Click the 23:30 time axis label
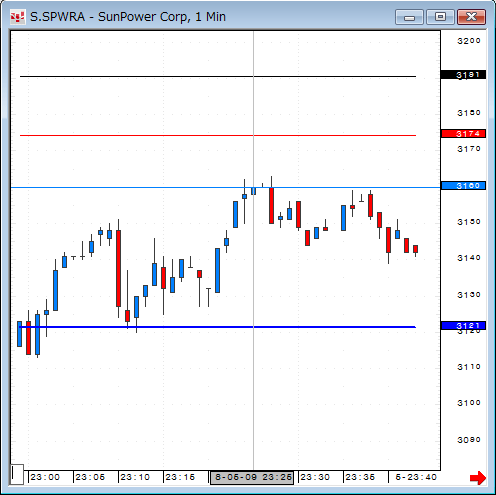Screen dimensions: 496x495 [315, 477]
